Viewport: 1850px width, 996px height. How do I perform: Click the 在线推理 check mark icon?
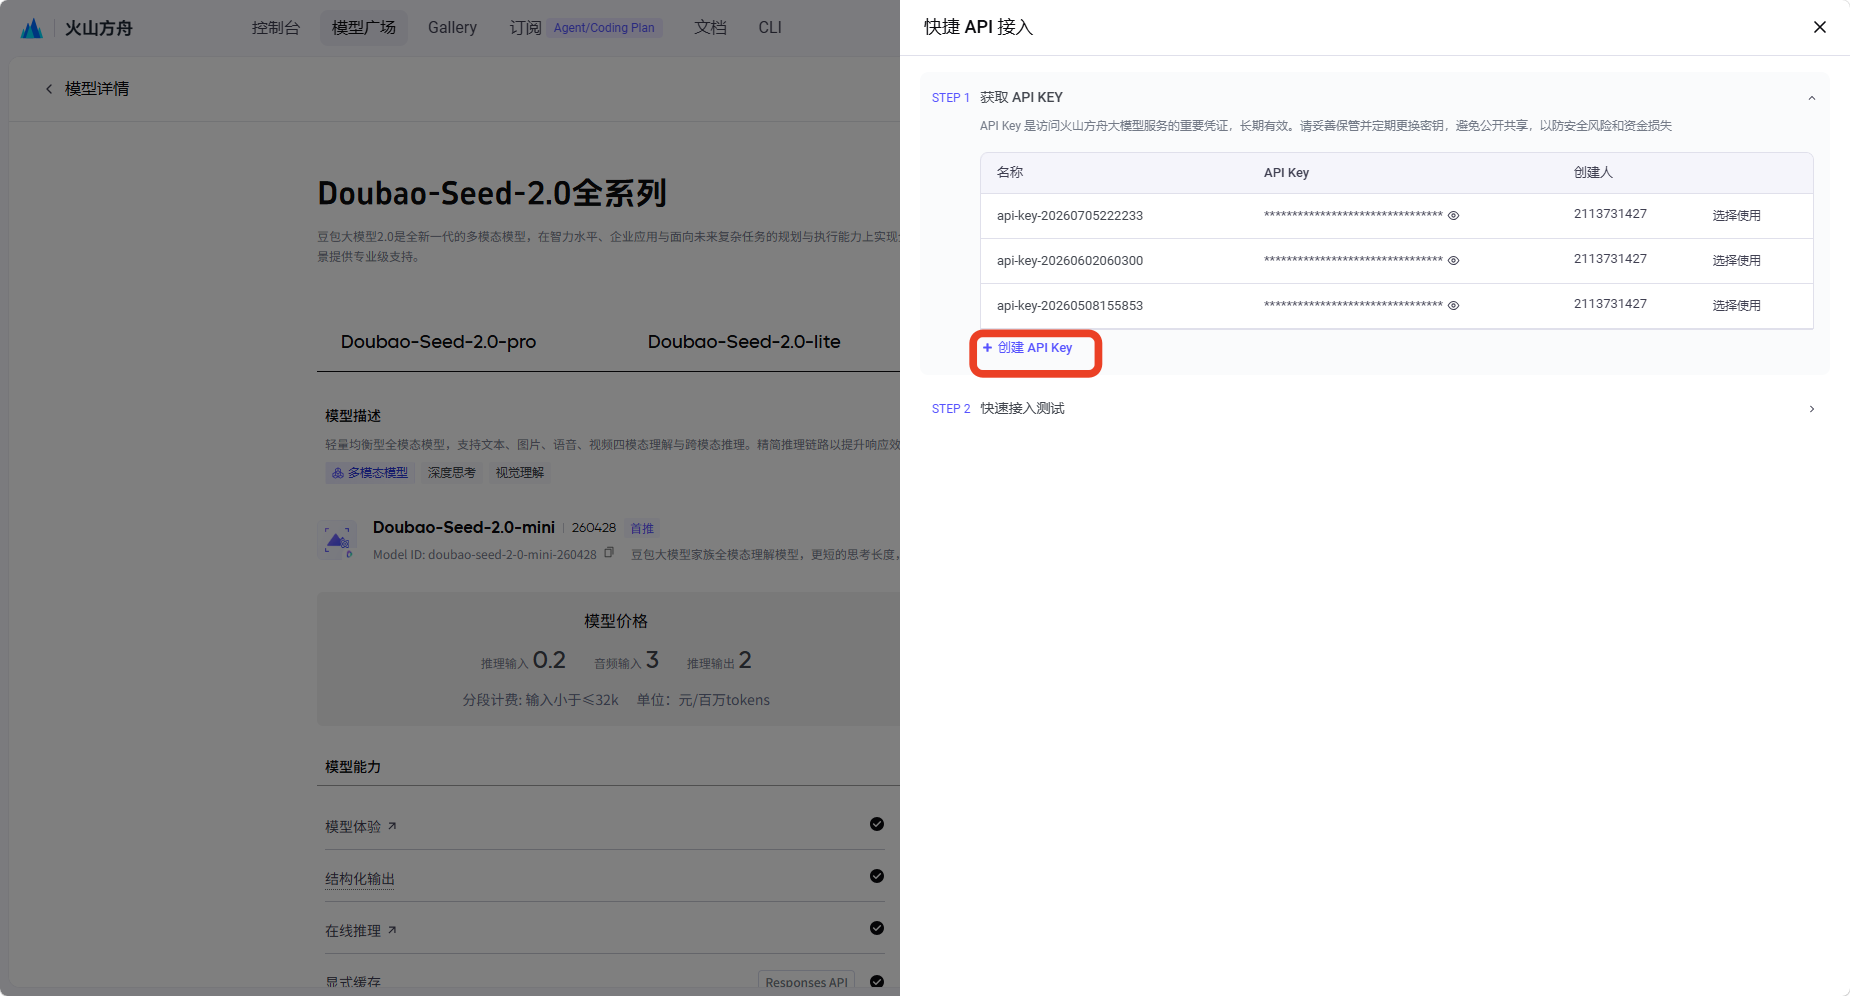coord(877,928)
